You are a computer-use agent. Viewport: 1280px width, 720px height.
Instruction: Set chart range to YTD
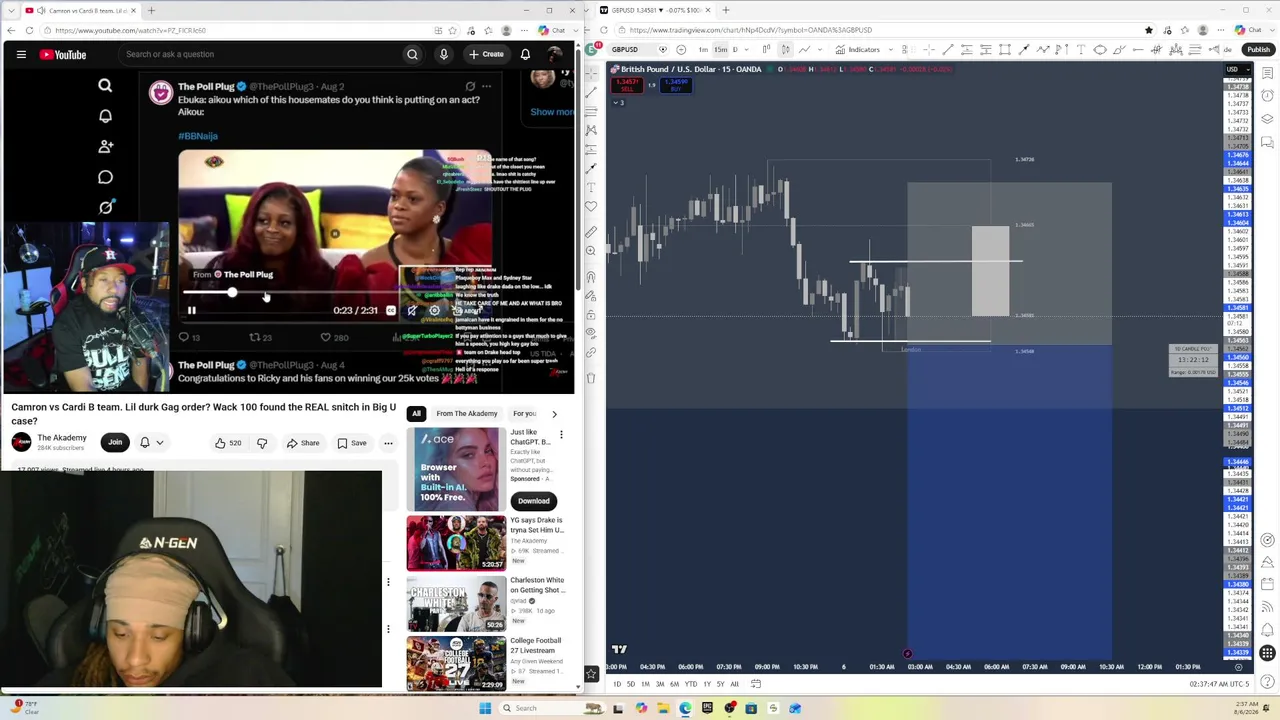click(690, 684)
